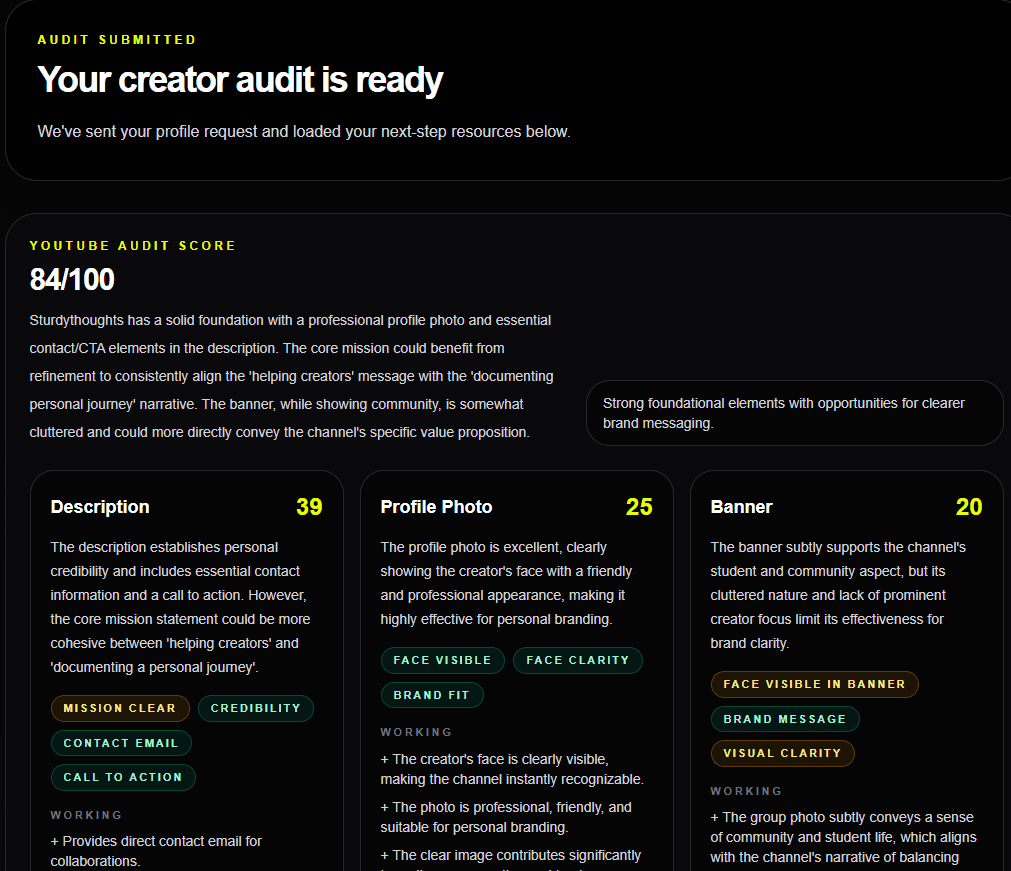The height and width of the screenshot is (871, 1011).
Task: Open the Banner score card
Action: pyautogui.click(x=742, y=507)
